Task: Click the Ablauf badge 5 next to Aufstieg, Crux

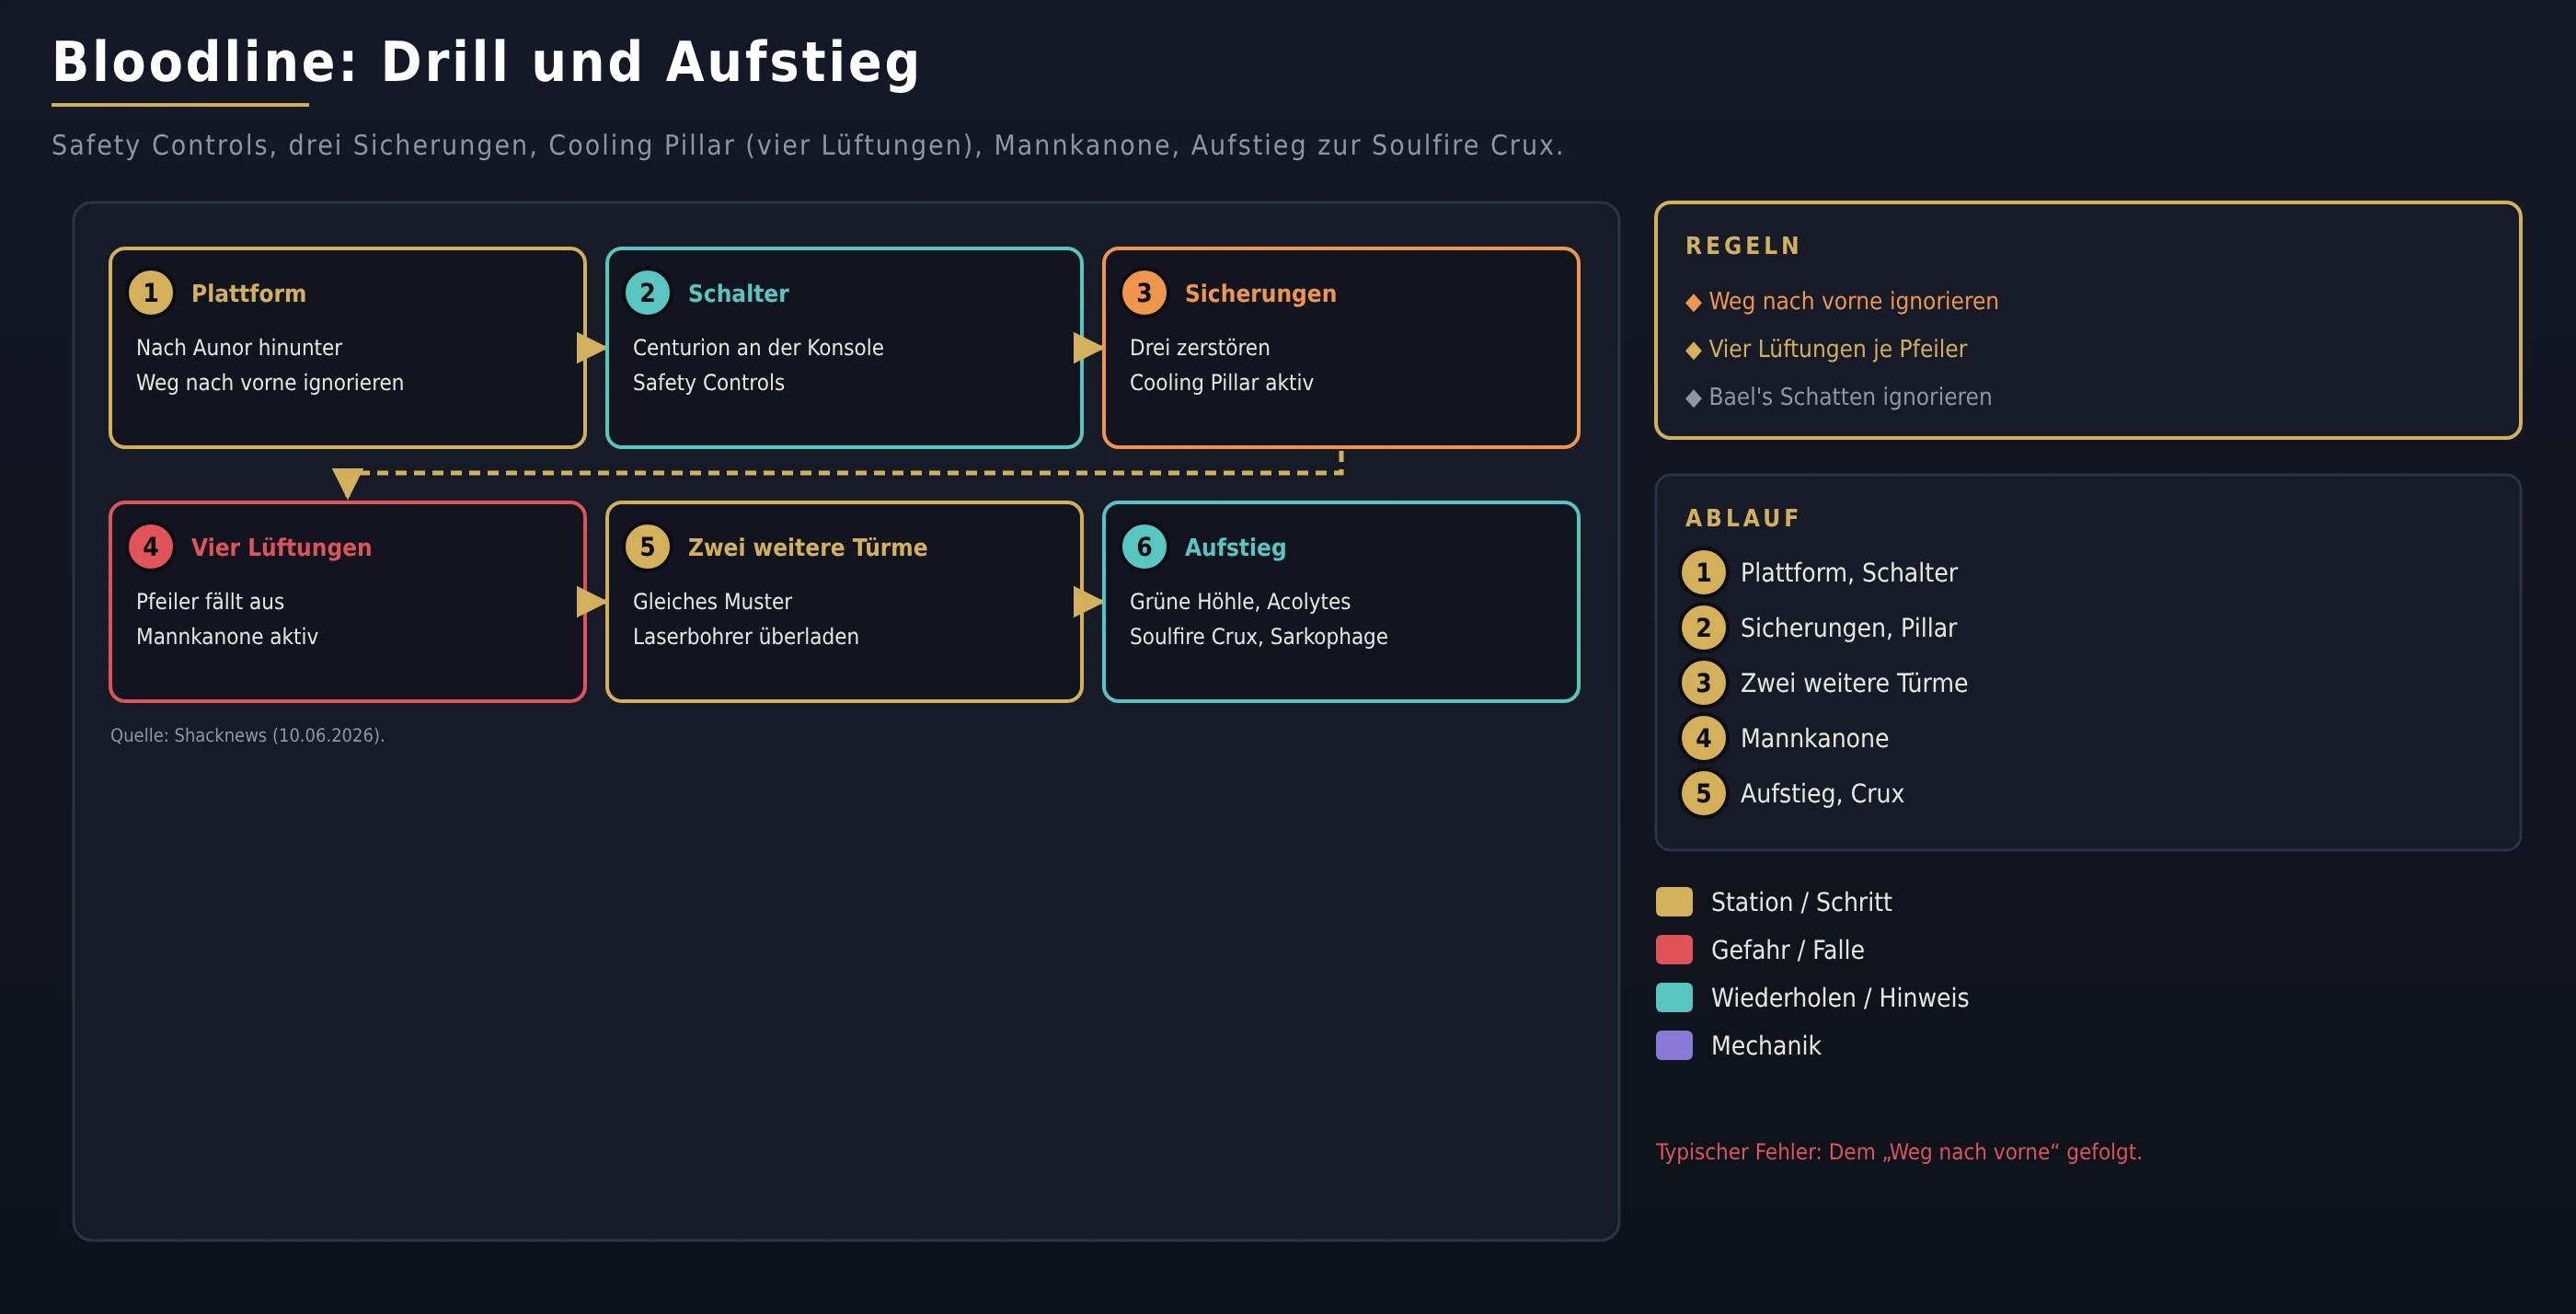Action: click(x=1703, y=793)
